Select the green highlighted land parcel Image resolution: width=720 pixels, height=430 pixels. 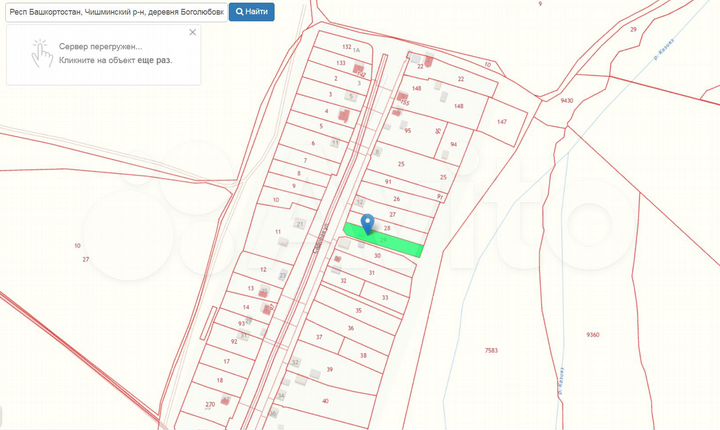(395, 241)
